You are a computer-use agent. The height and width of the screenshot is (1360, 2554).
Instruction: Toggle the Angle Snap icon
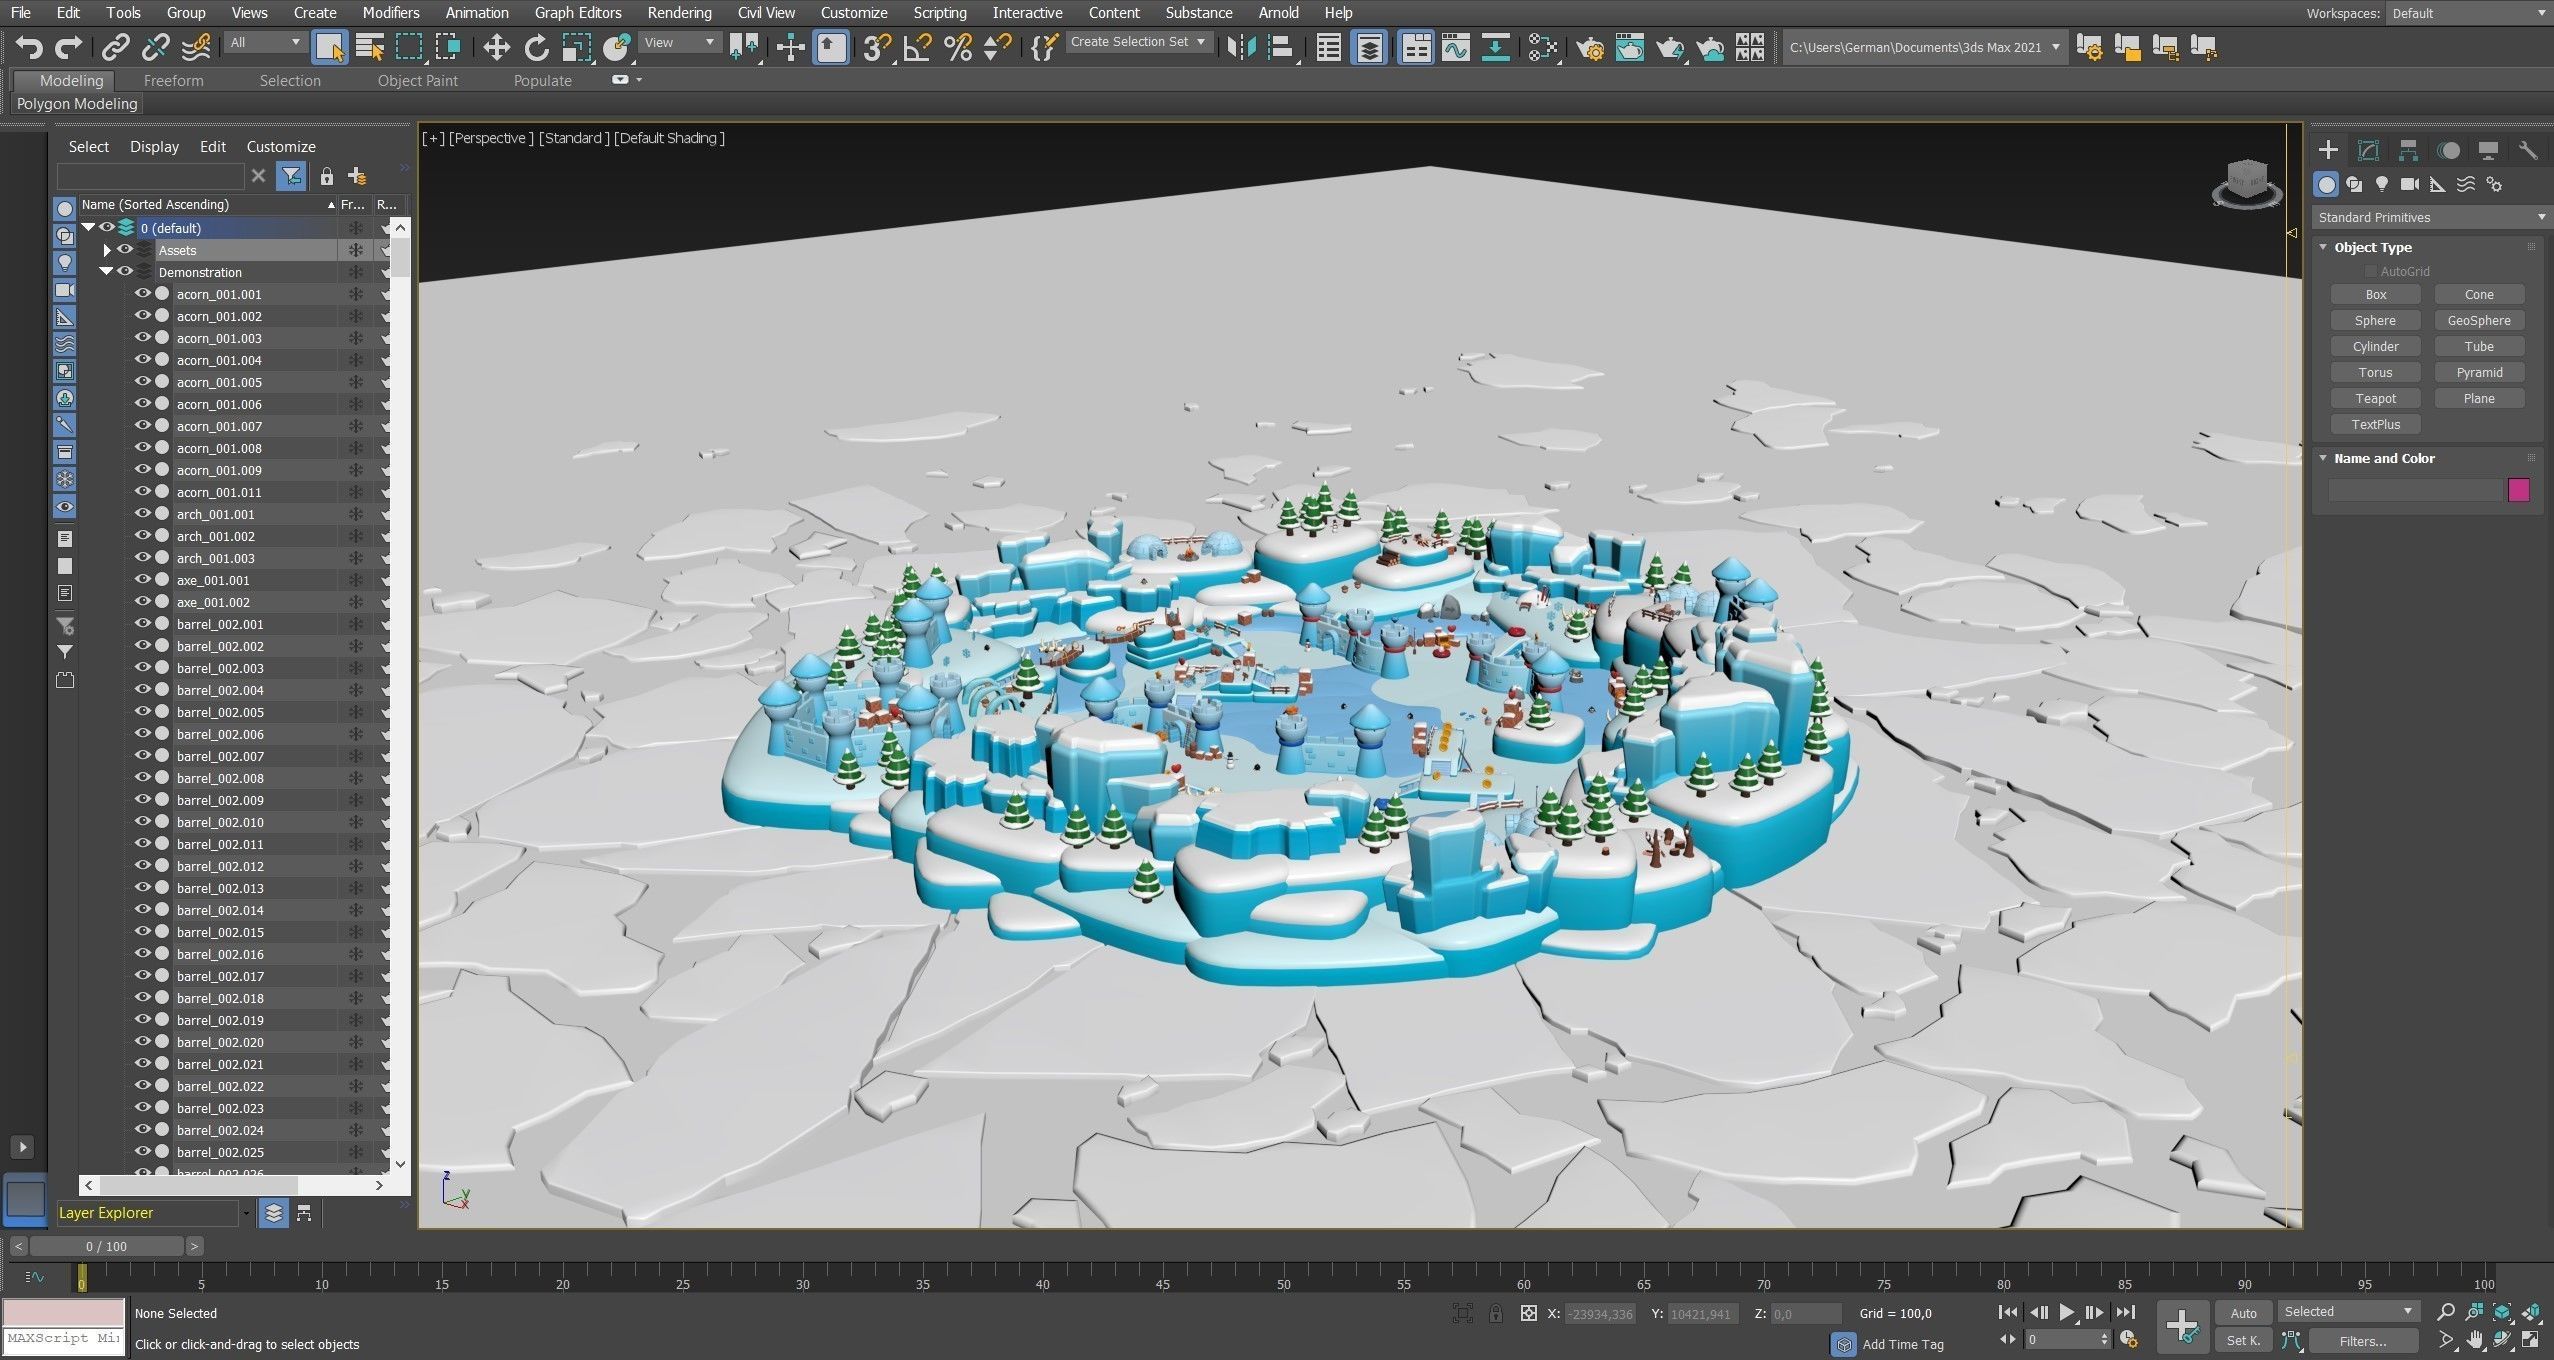pos(917,47)
